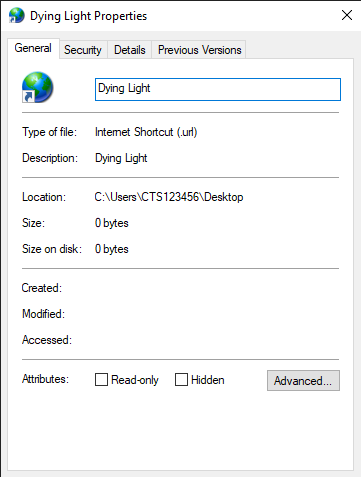Click the globe icon in title bar
The height and width of the screenshot is (477, 361).
pos(17,15)
